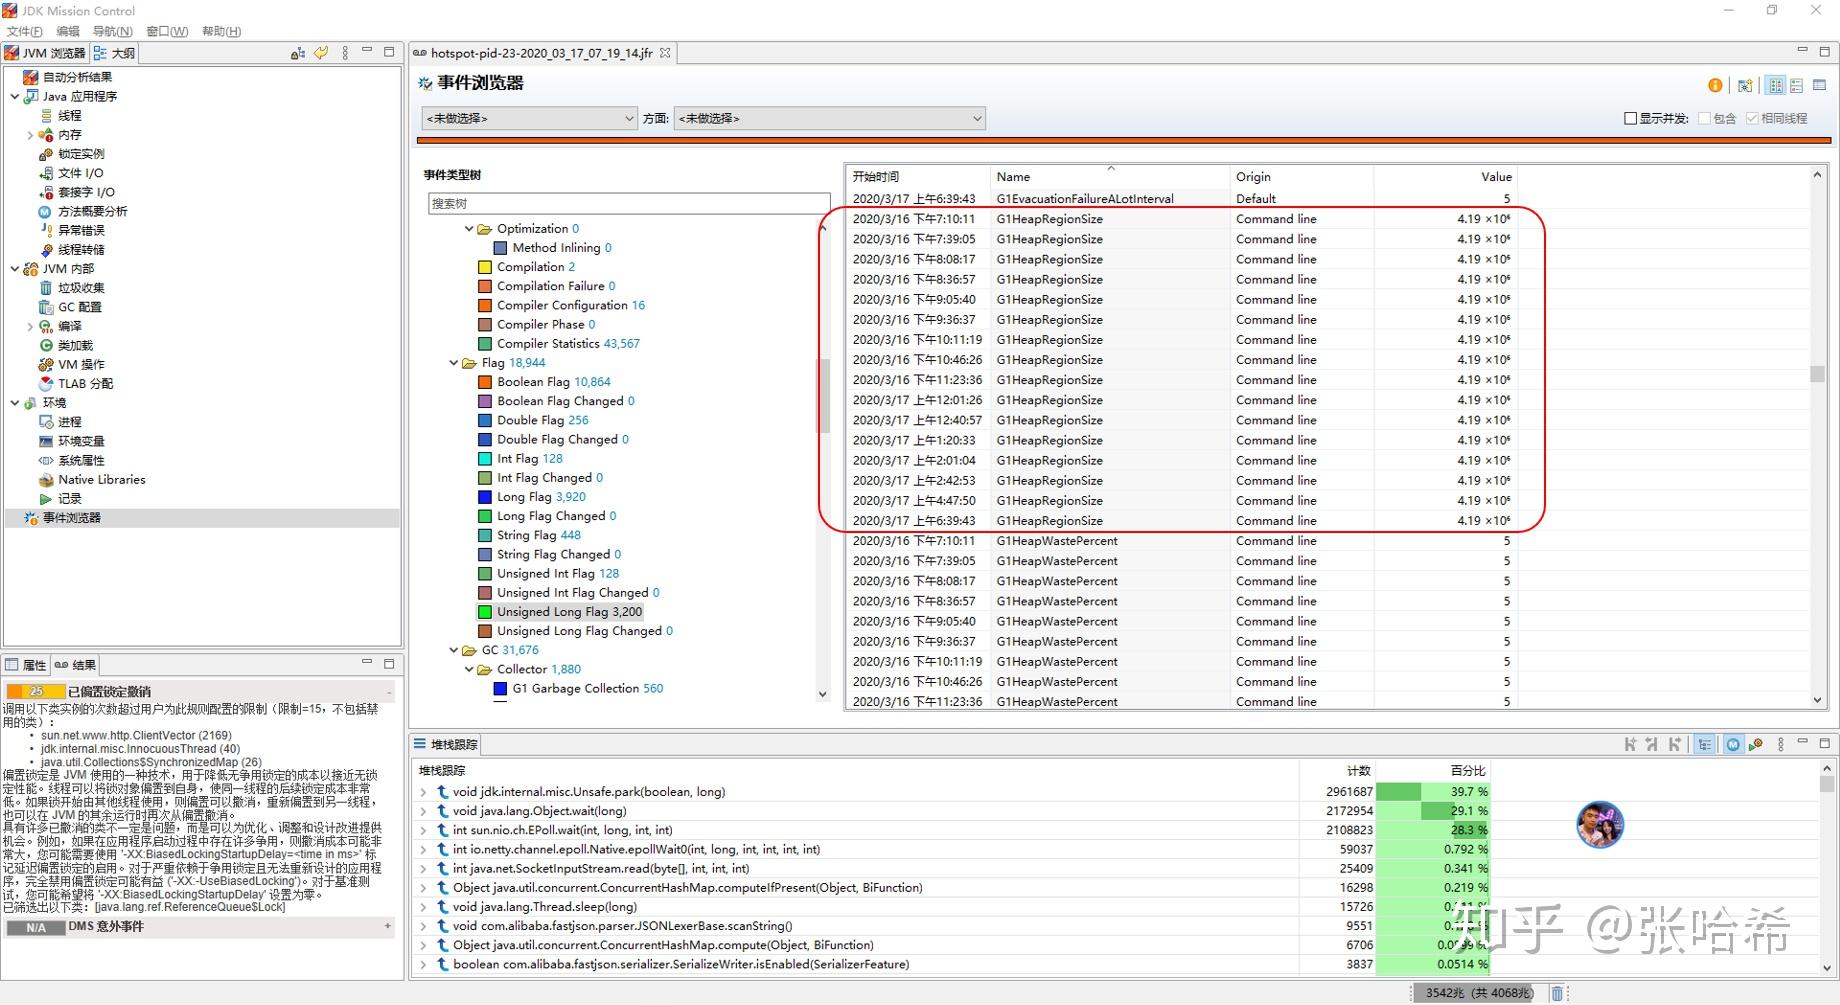Sort the table by the Name column header
Screen dimensions: 1840x1005
pyautogui.click(x=1110, y=177)
